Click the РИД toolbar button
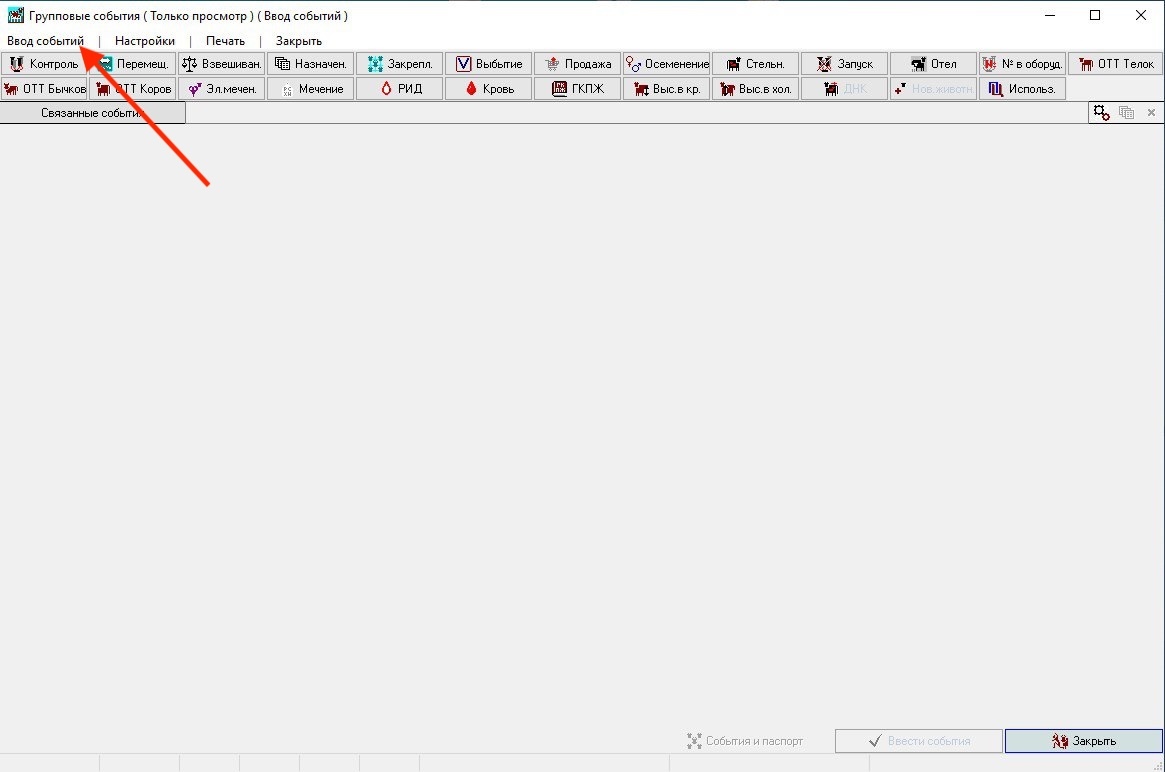The height and width of the screenshot is (772, 1165). click(400, 88)
